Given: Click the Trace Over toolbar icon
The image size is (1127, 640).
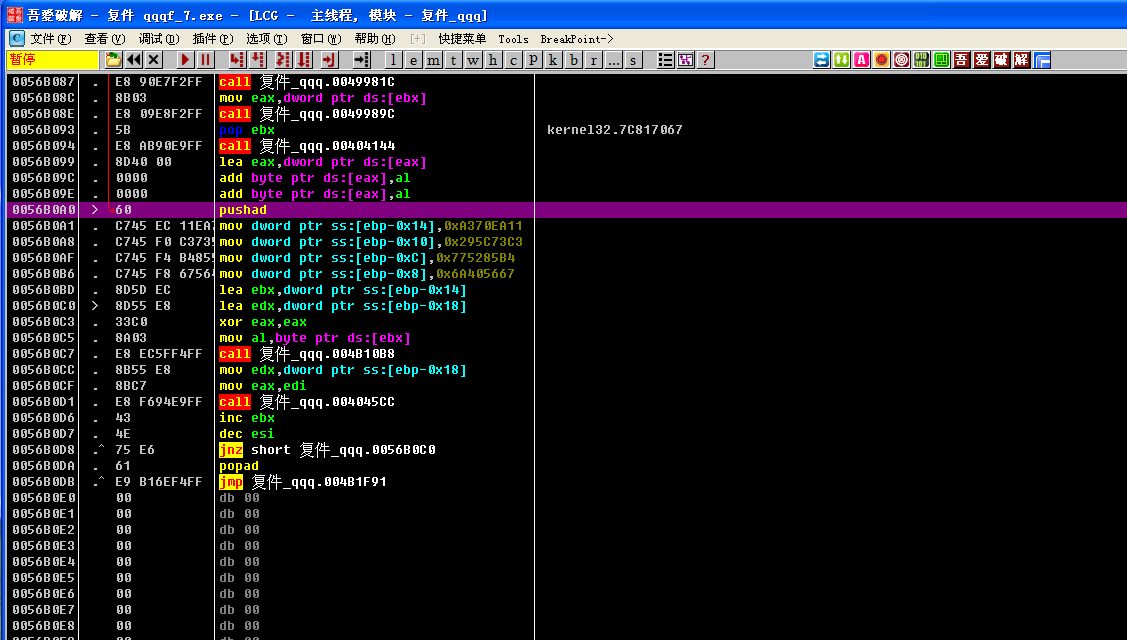Looking at the screenshot, I should tap(304, 60).
